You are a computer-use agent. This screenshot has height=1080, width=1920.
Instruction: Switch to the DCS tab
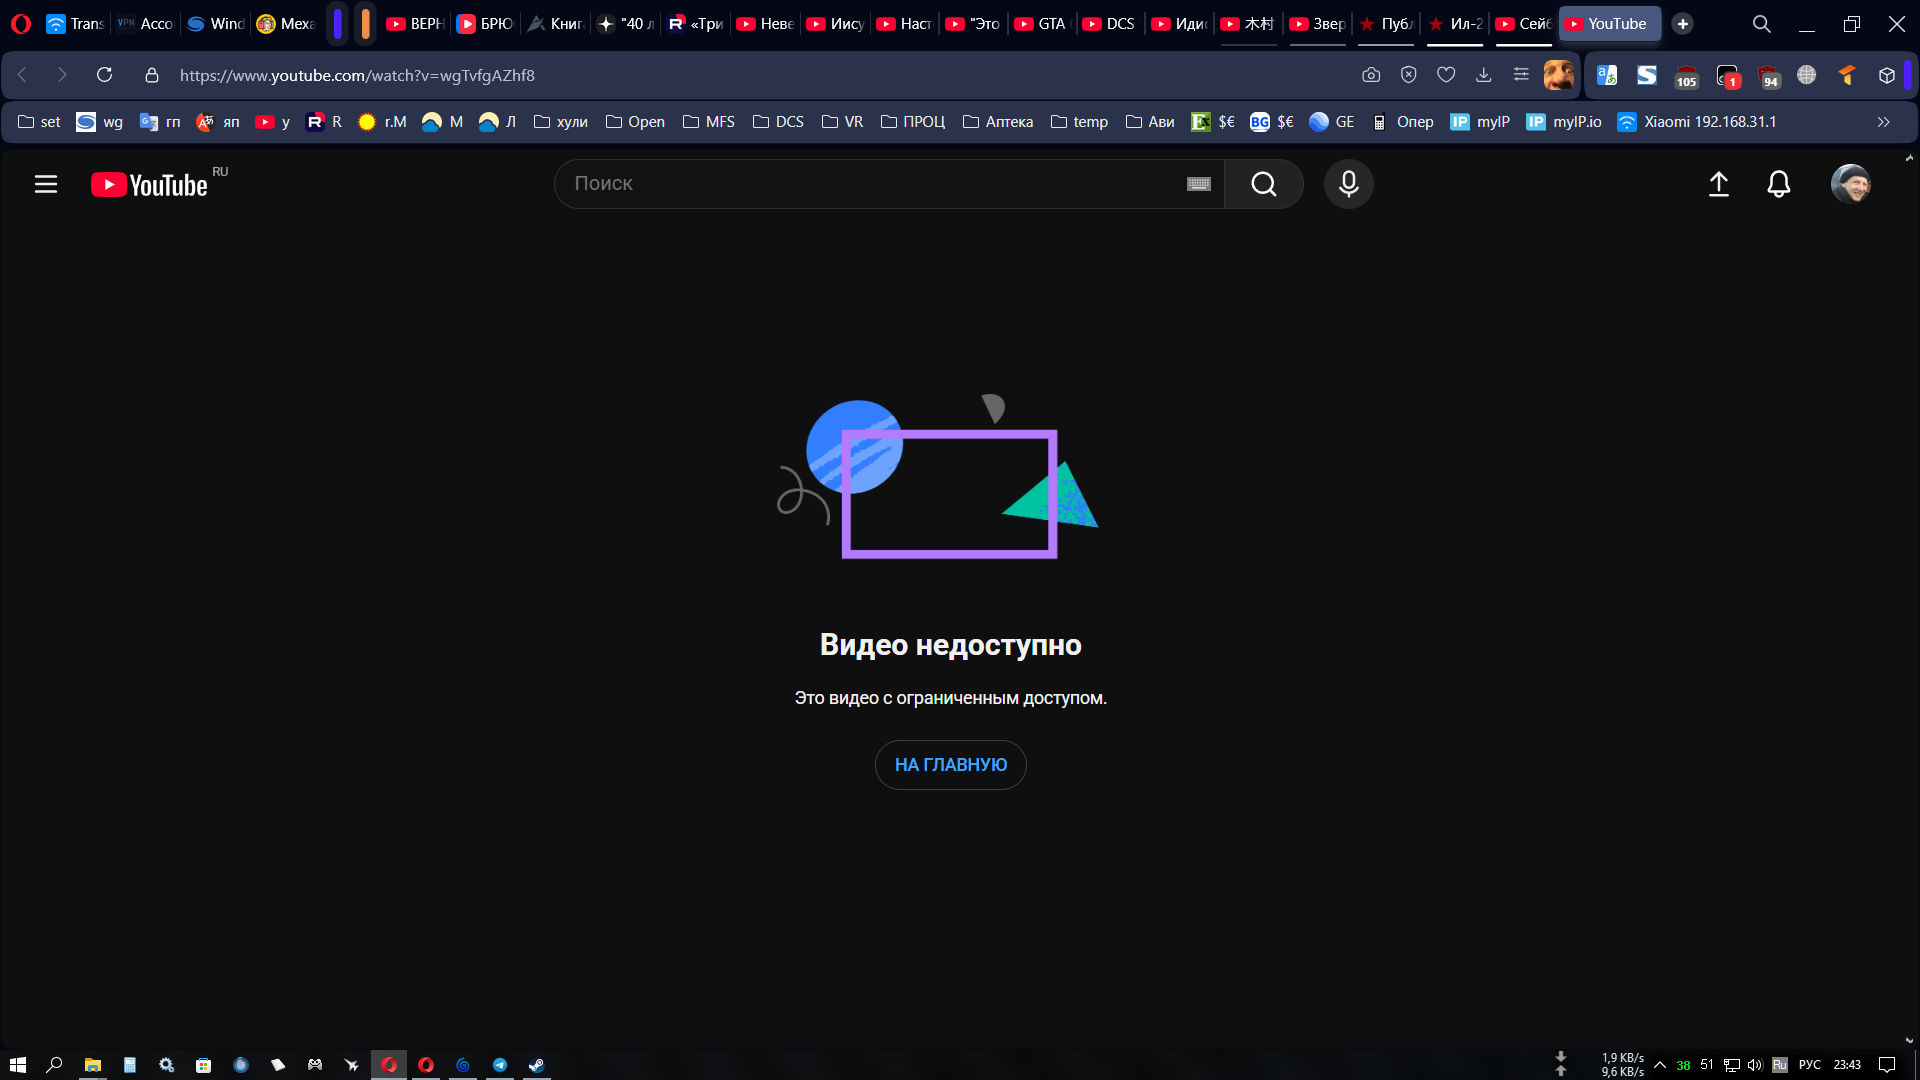[x=1109, y=24]
